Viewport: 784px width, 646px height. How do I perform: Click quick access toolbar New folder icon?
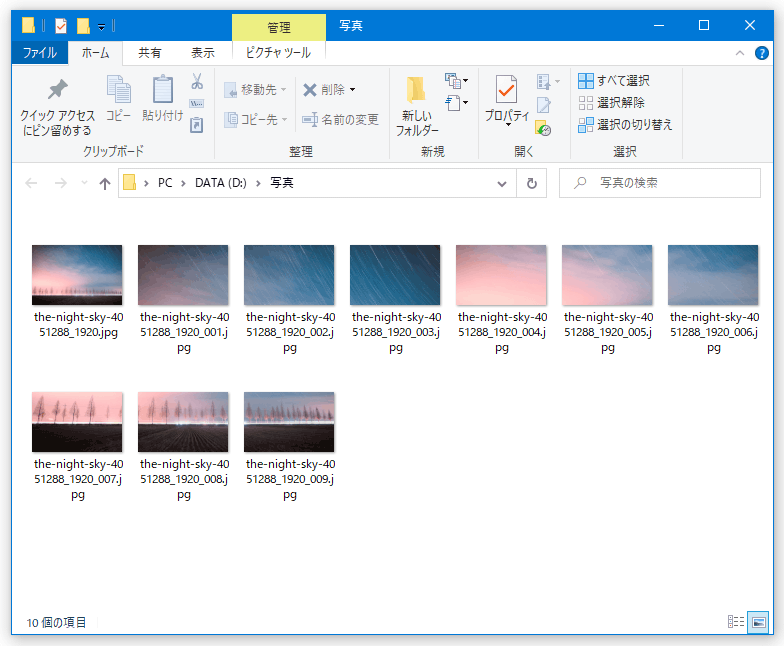coord(83,26)
